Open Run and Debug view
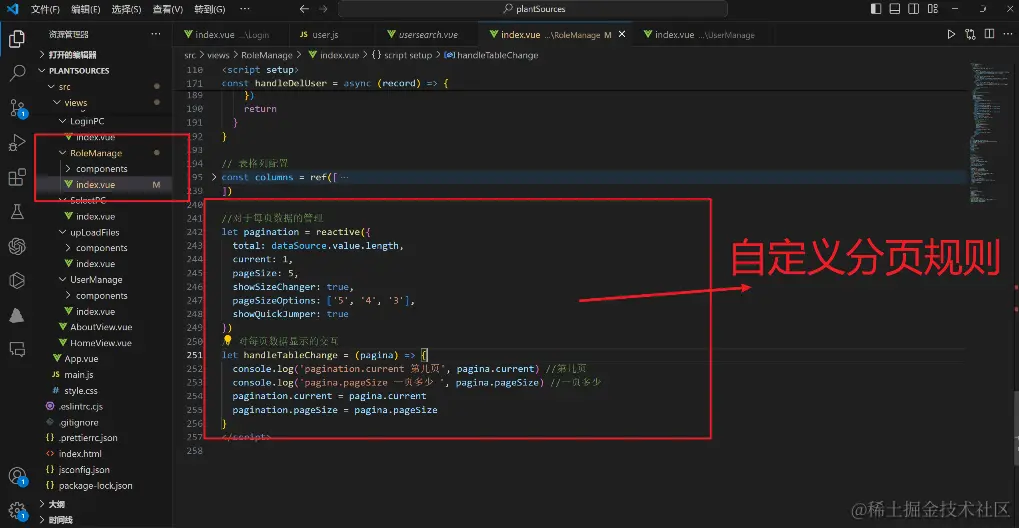The height and width of the screenshot is (528, 1019). click(x=17, y=142)
